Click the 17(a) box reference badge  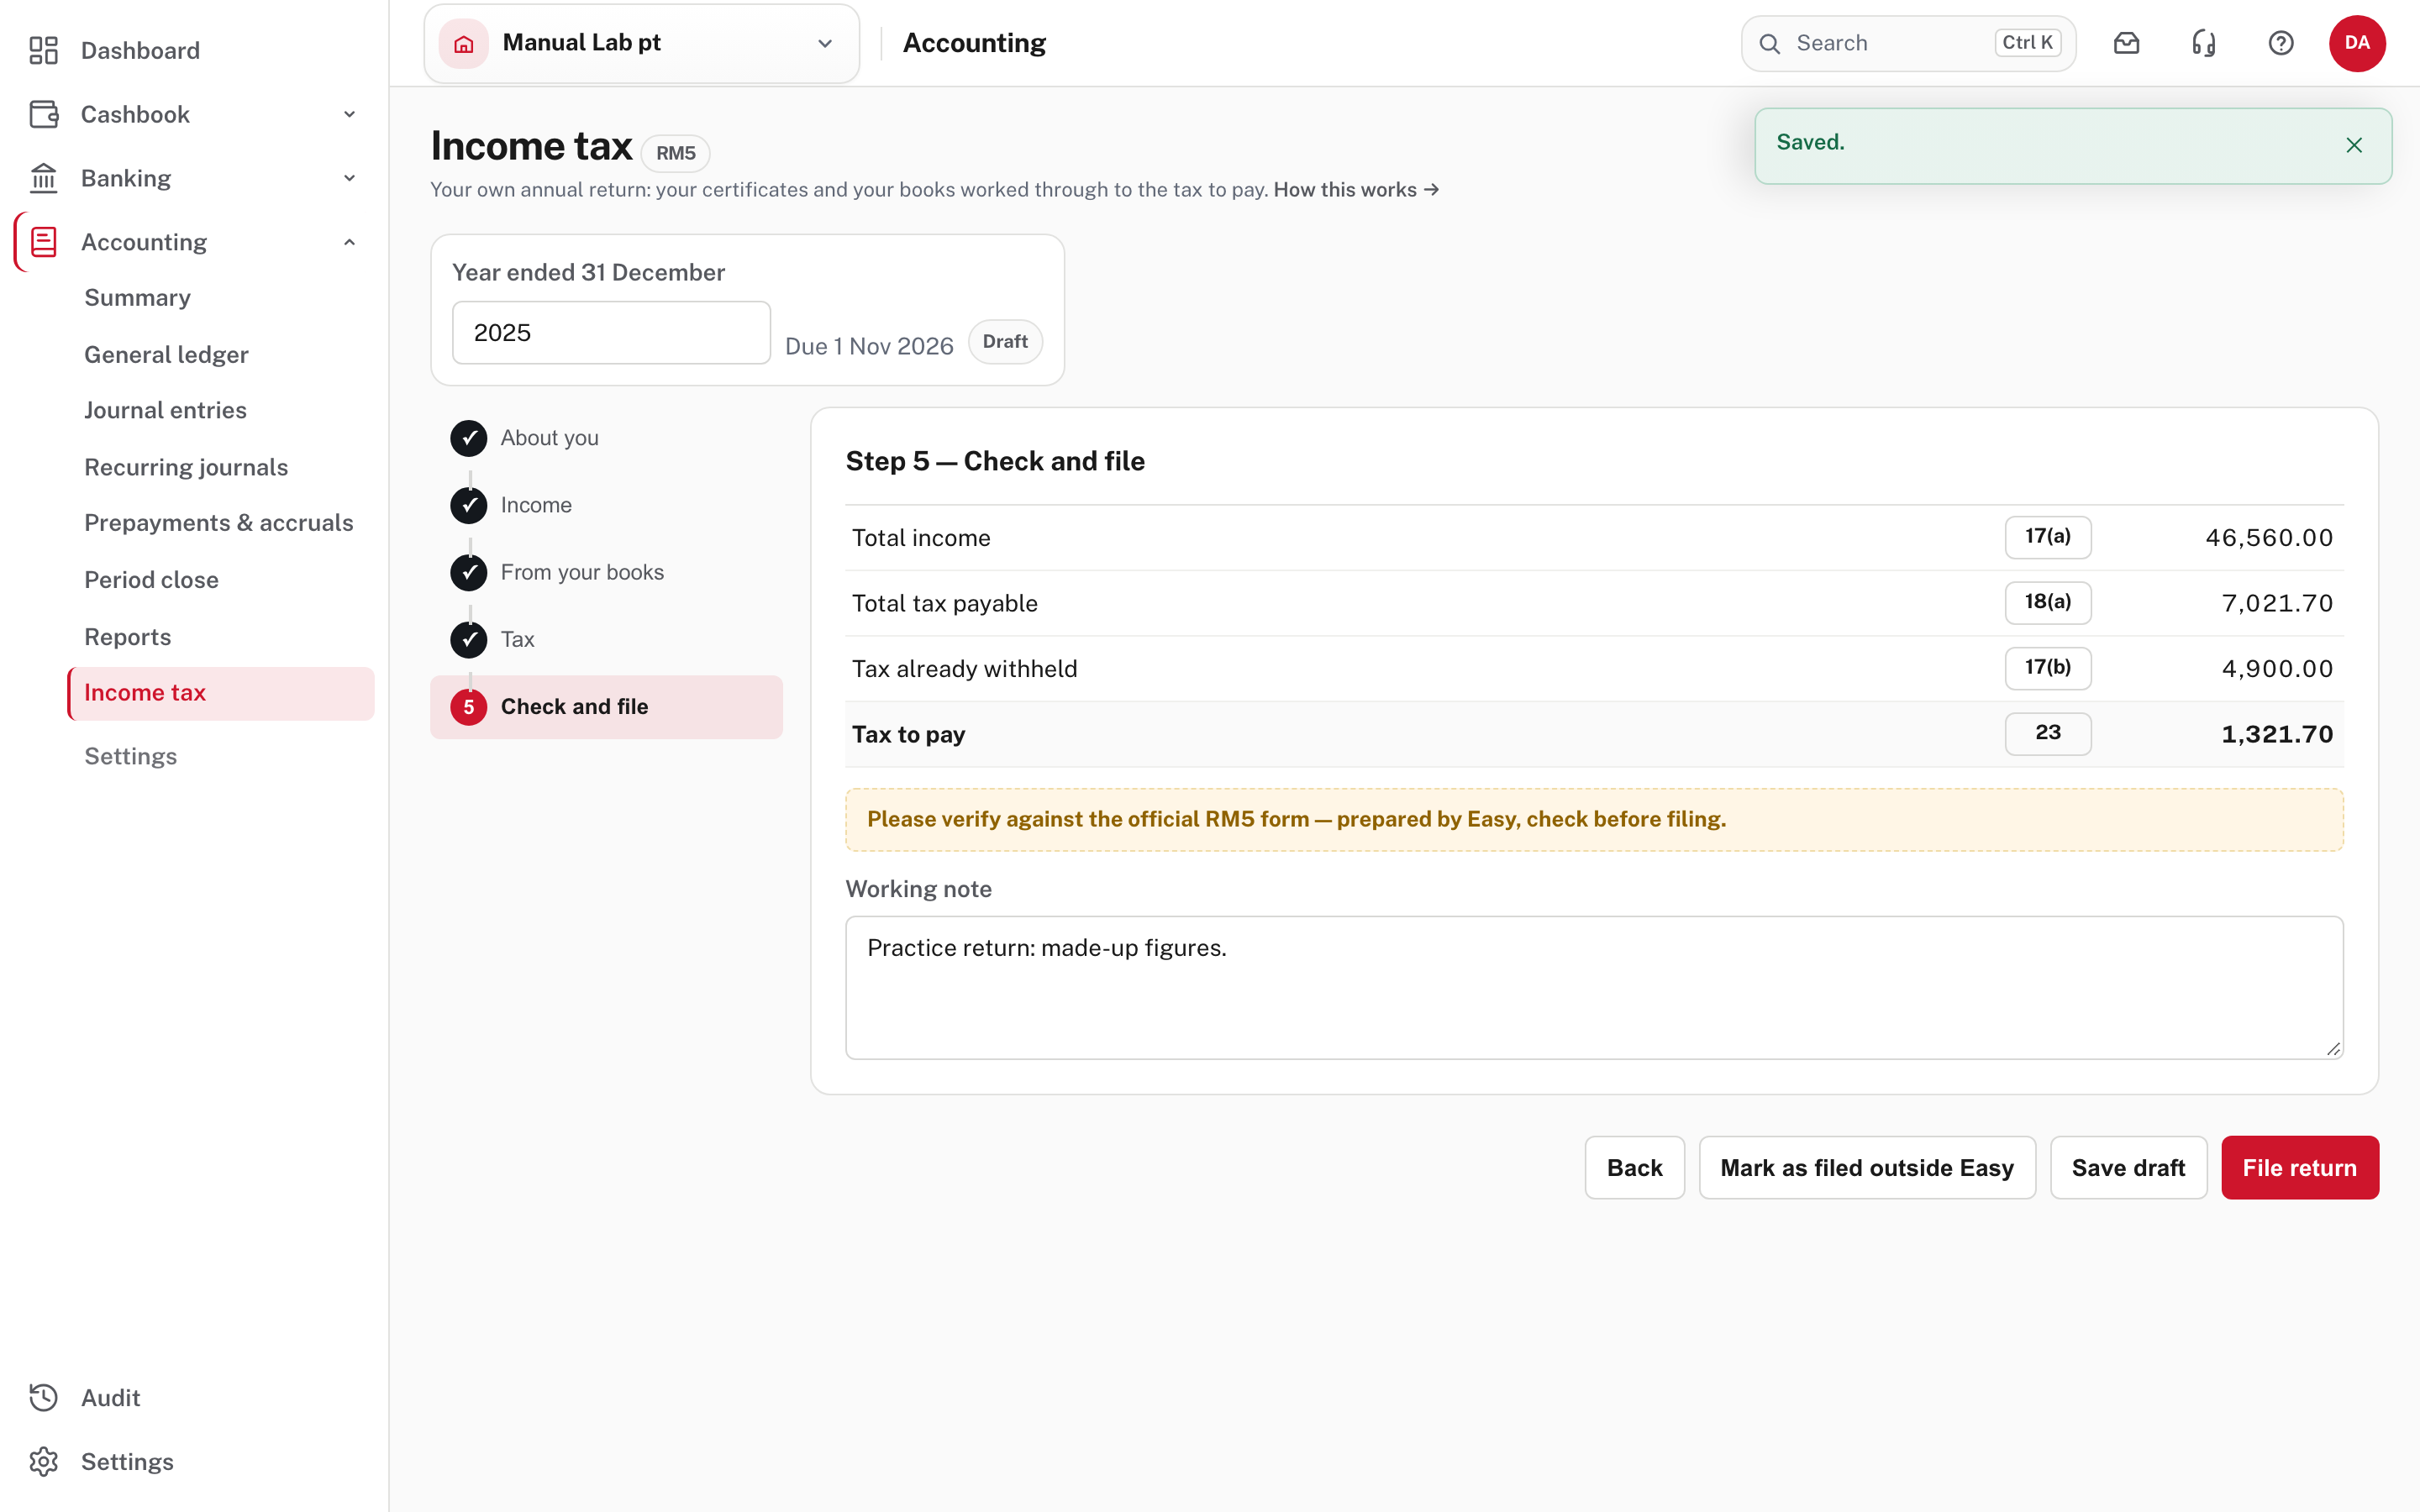coord(2047,537)
